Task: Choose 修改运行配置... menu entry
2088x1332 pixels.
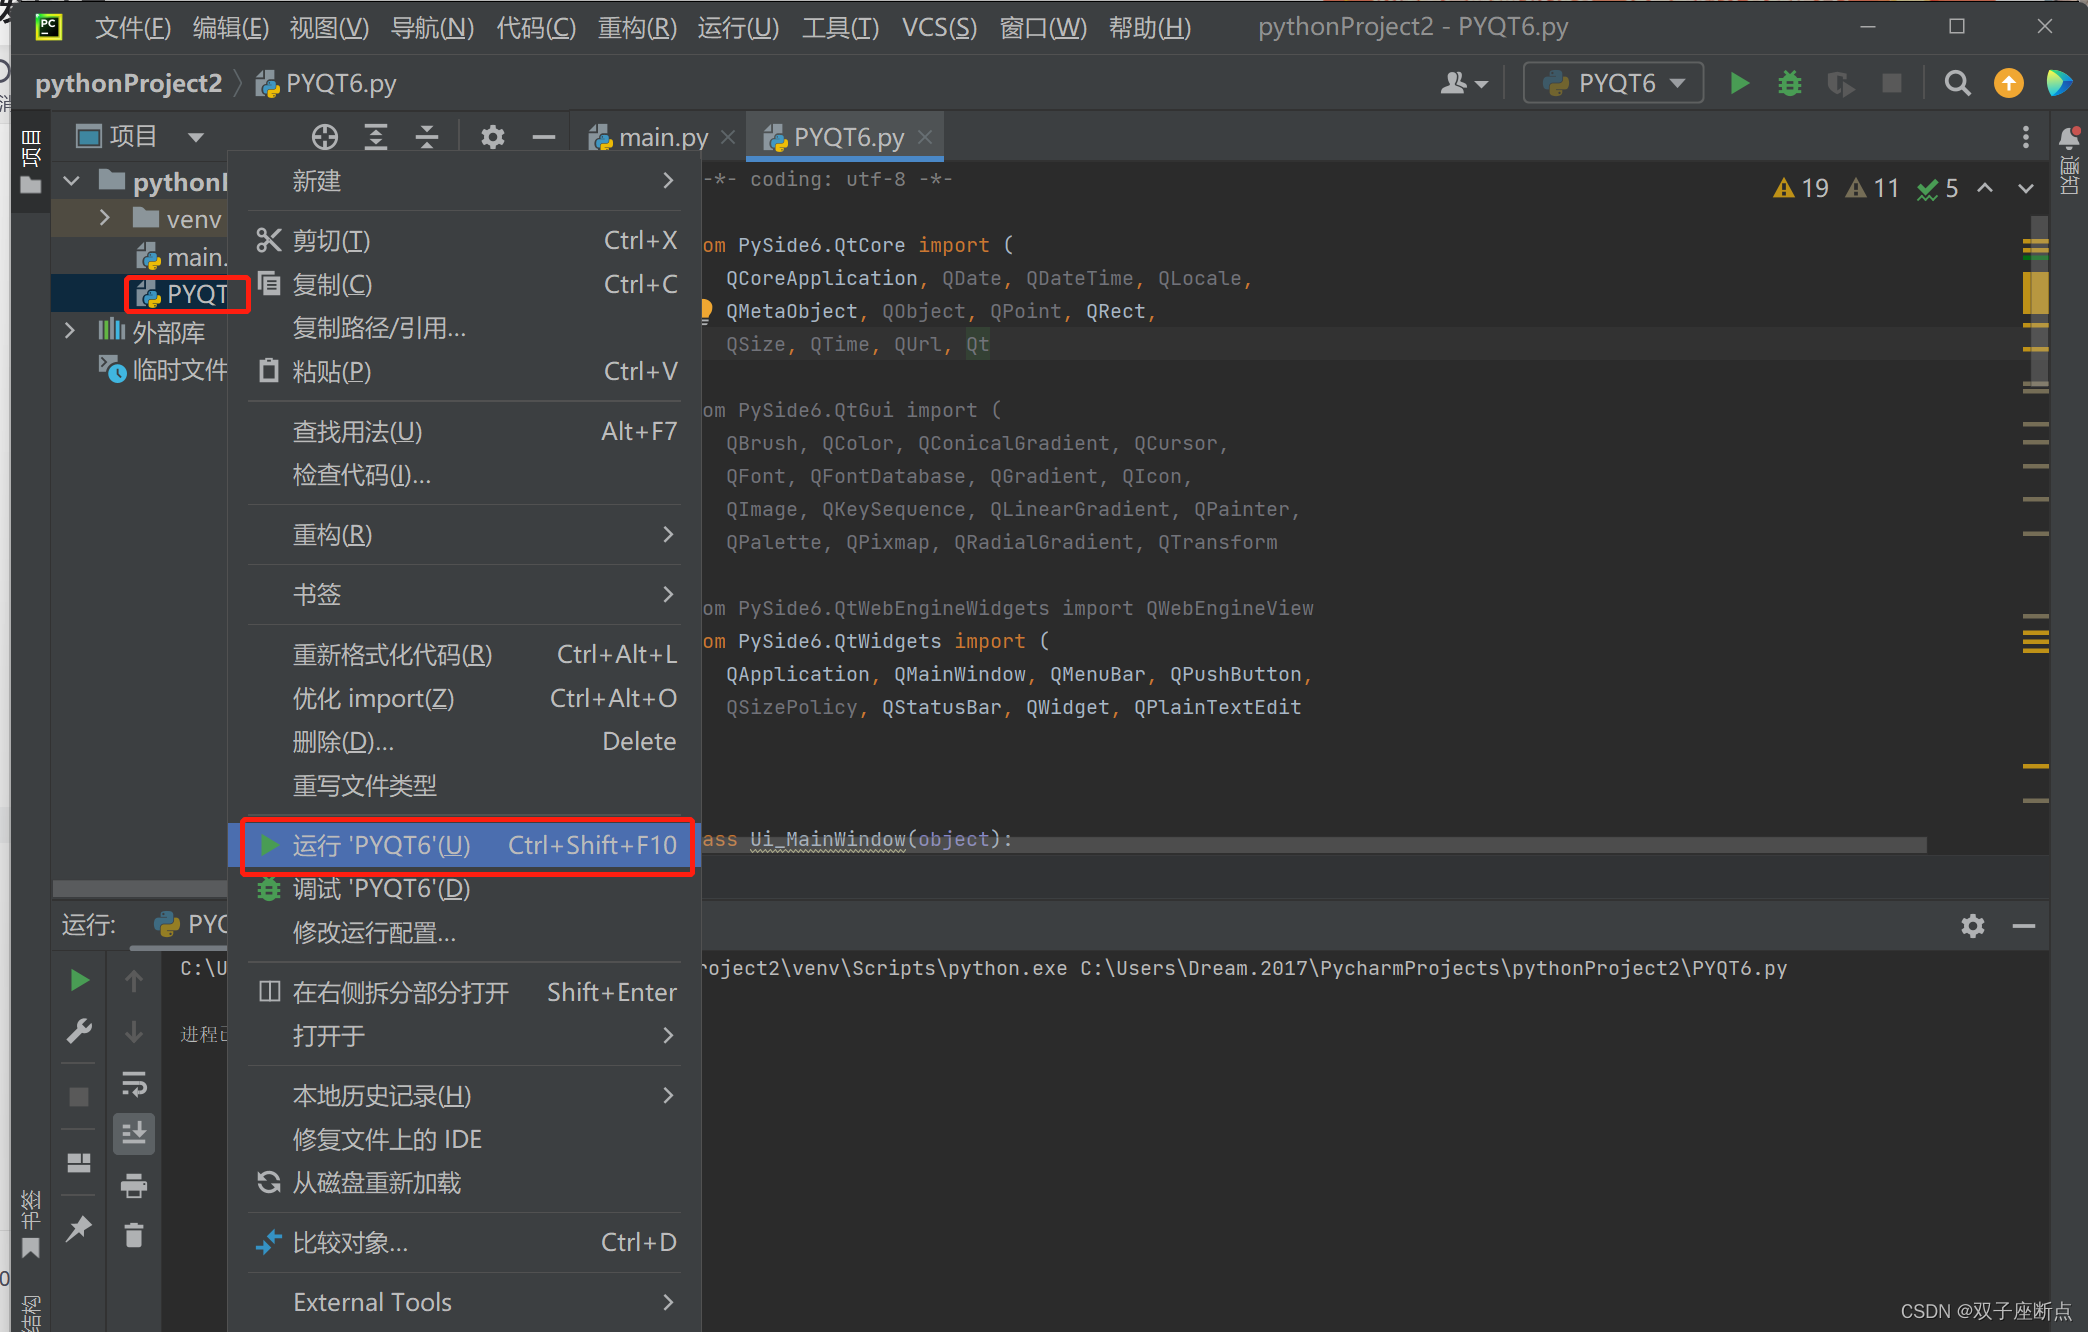Action: click(374, 933)
